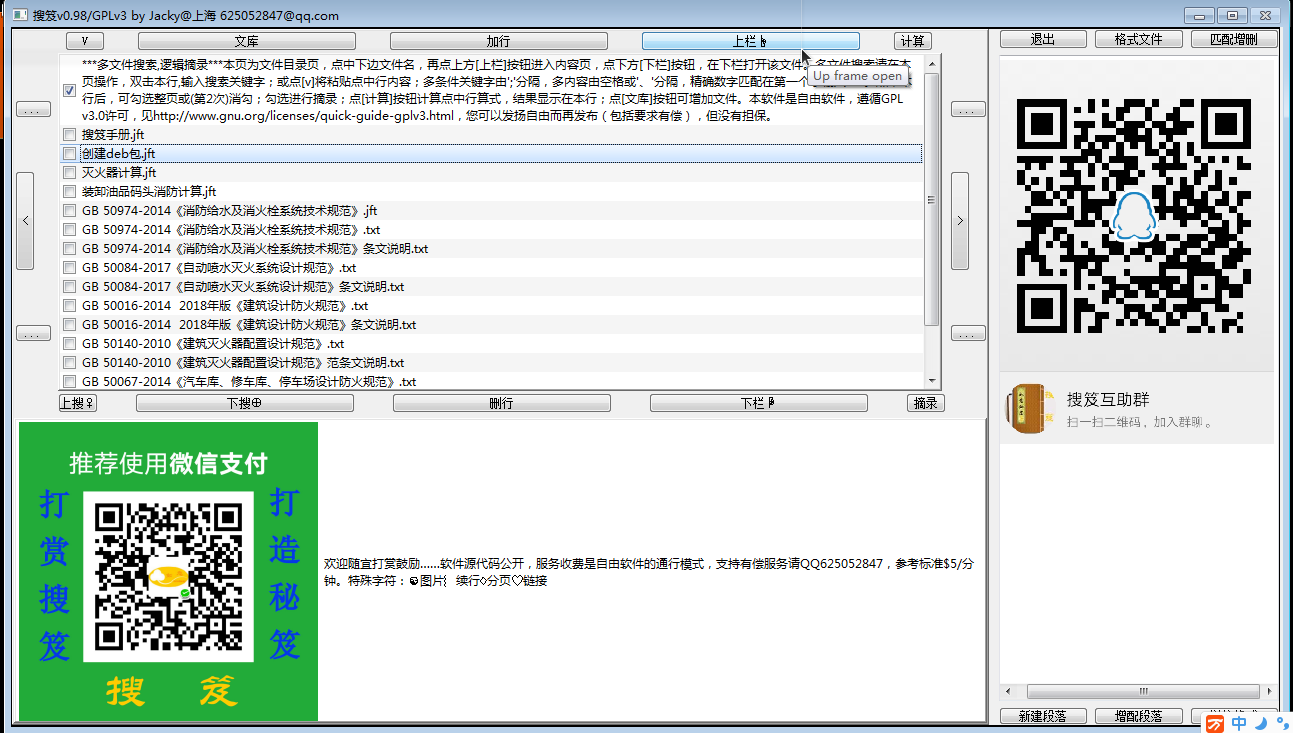Click the 下栏 down-frame button

click(758, 403)
